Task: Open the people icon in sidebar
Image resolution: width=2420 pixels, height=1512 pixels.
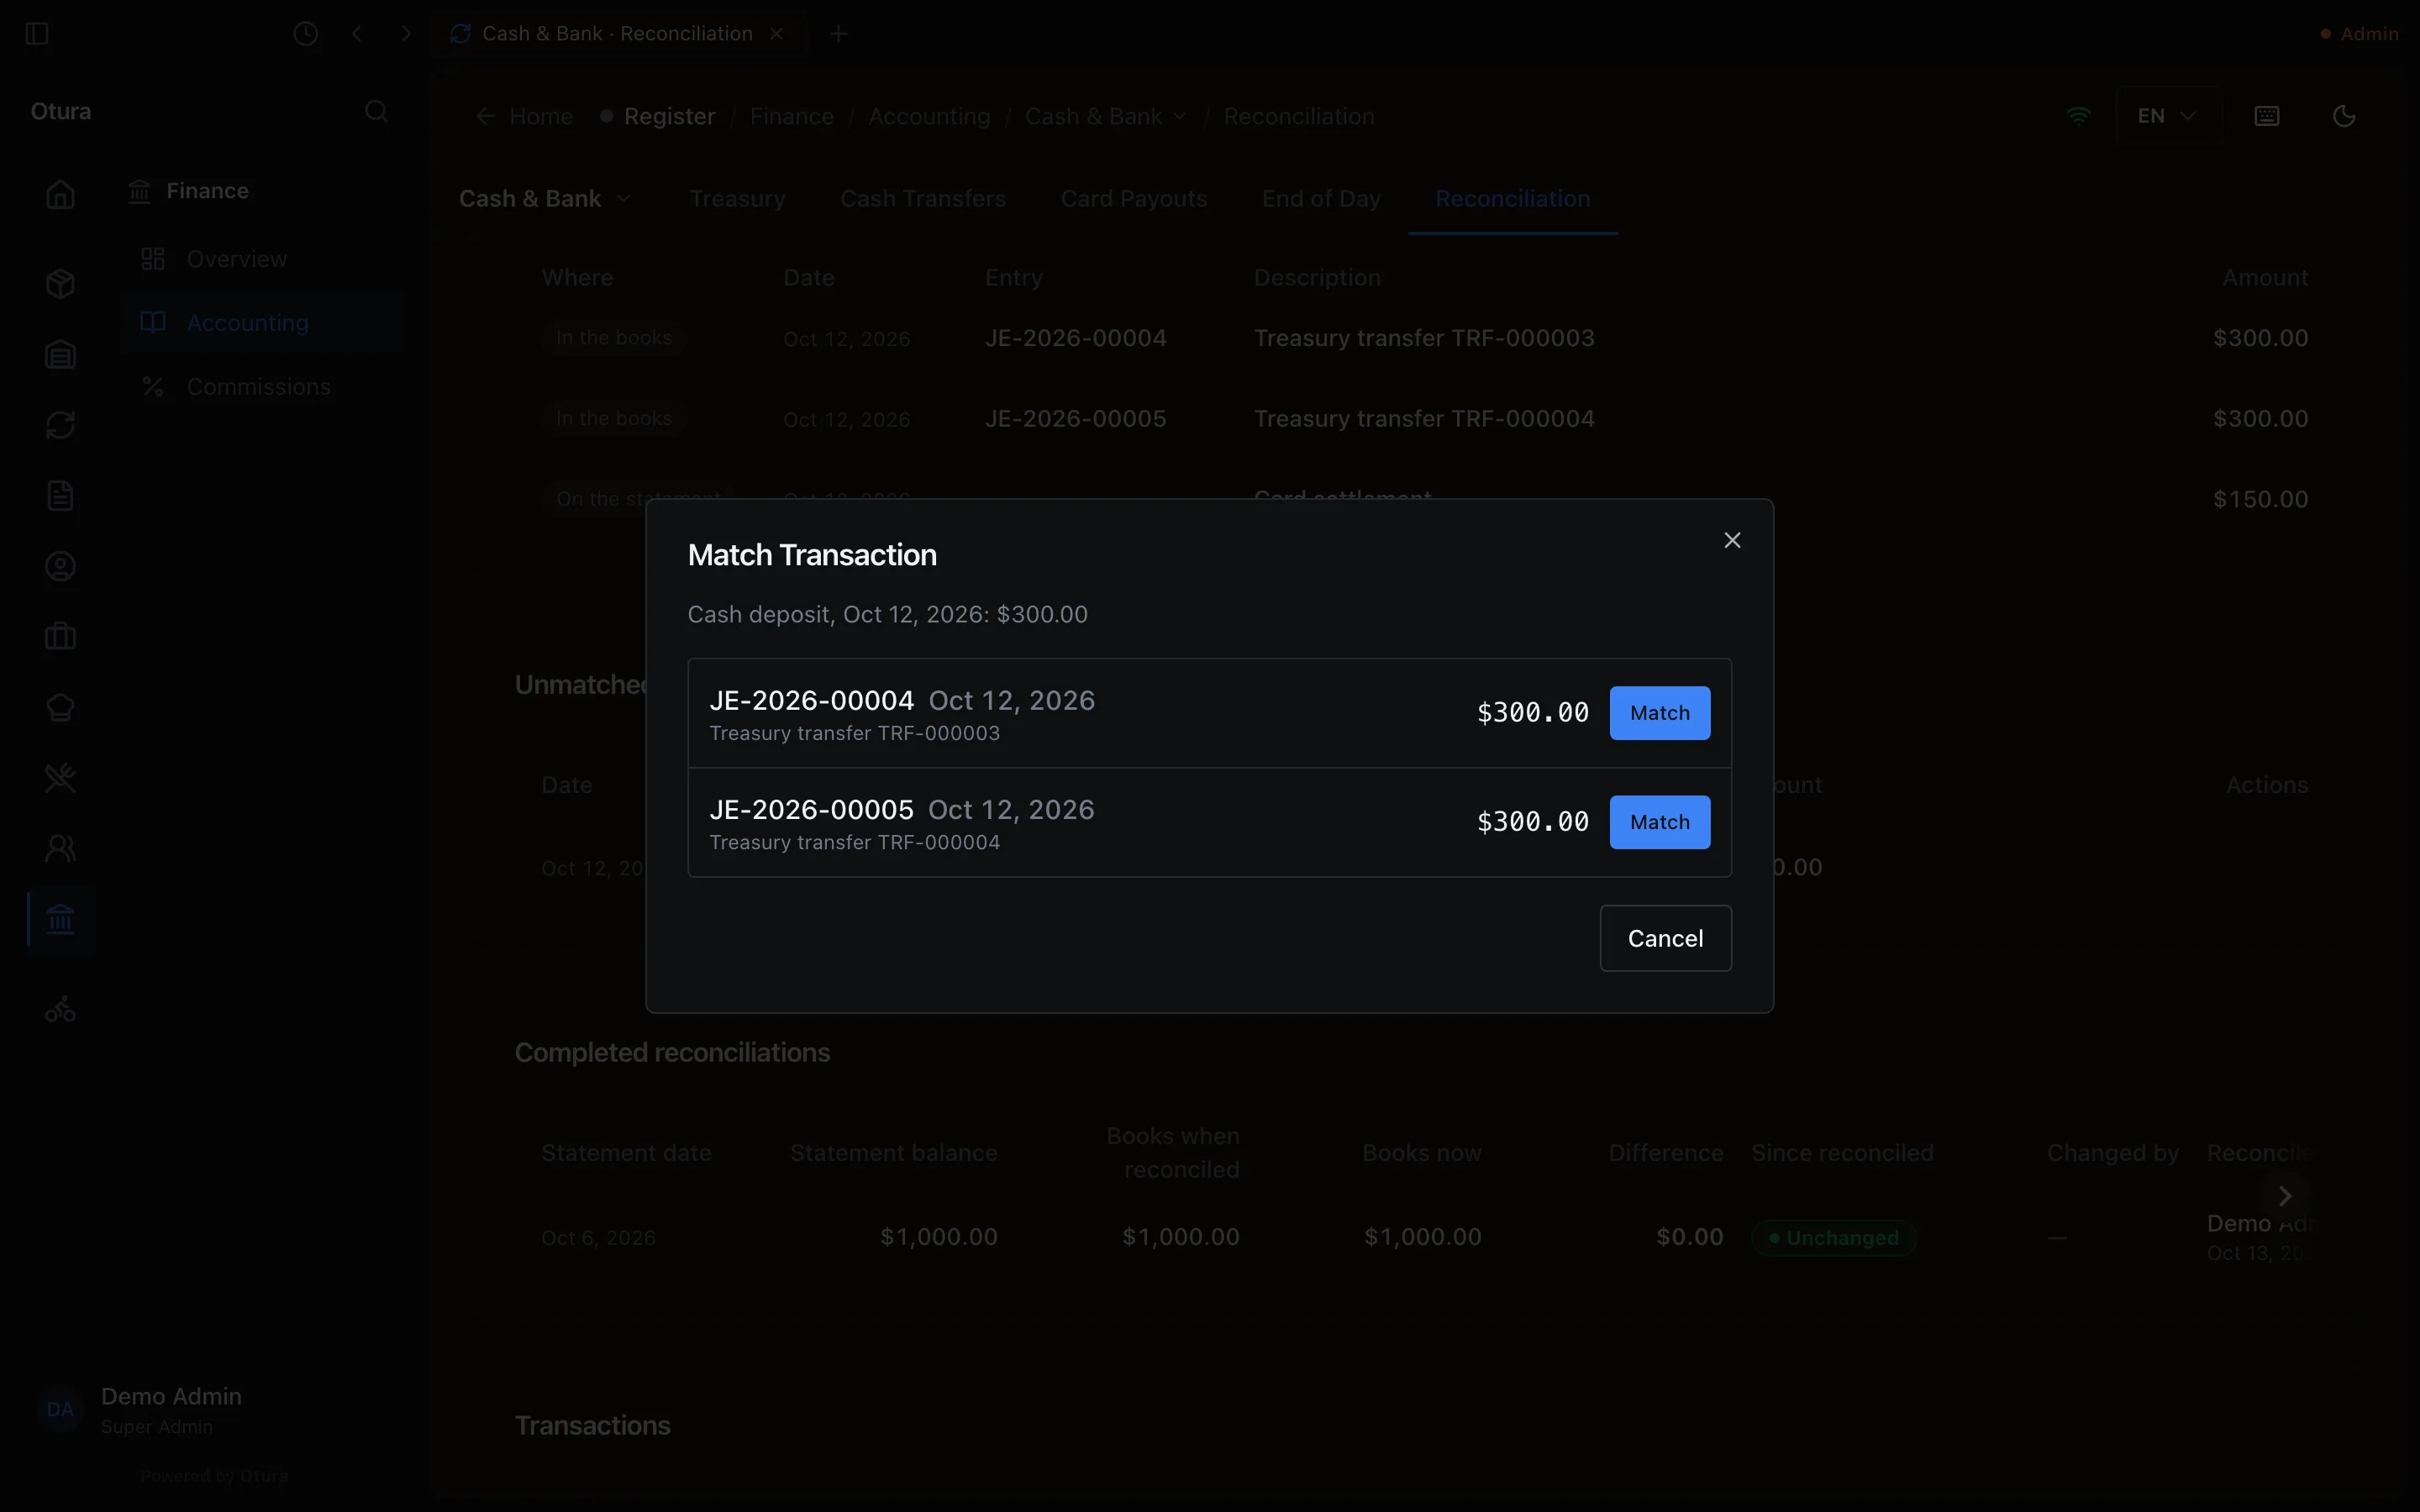Action: coord(60,849)
